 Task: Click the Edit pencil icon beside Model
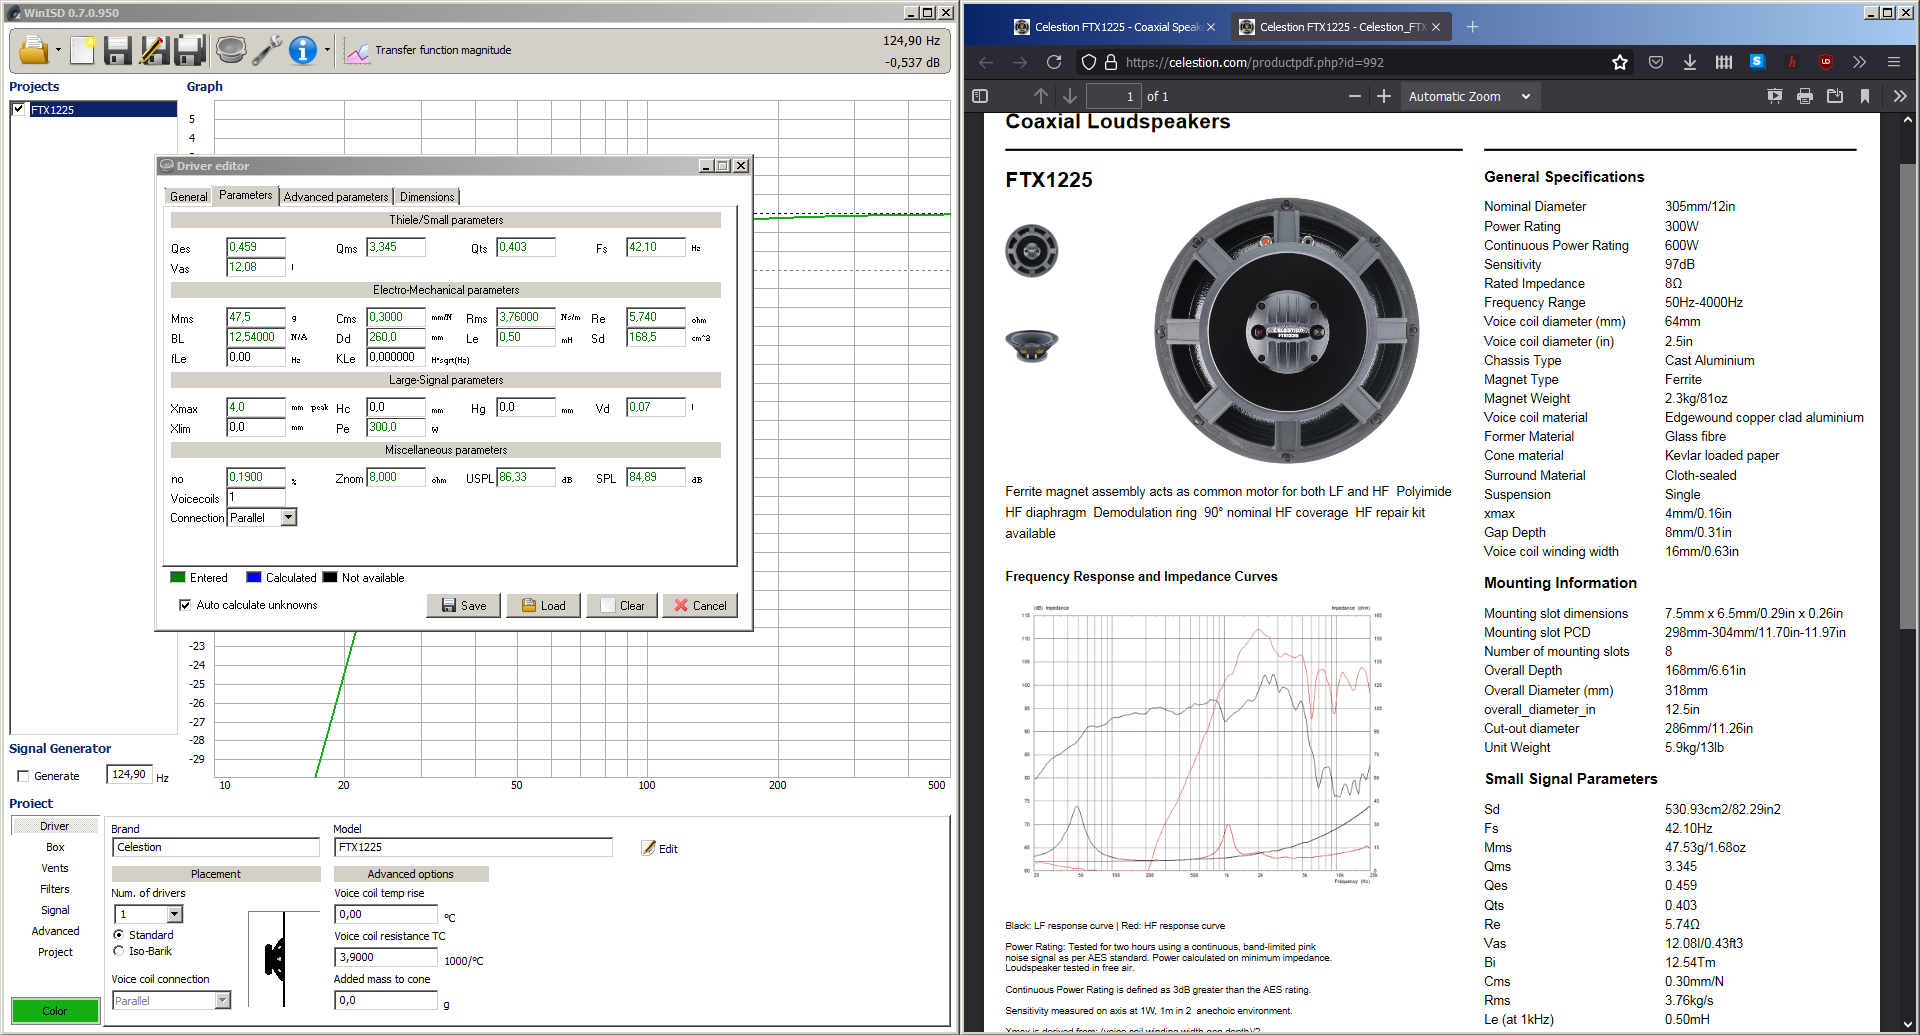pyautogui.click(x=648, y=848)
